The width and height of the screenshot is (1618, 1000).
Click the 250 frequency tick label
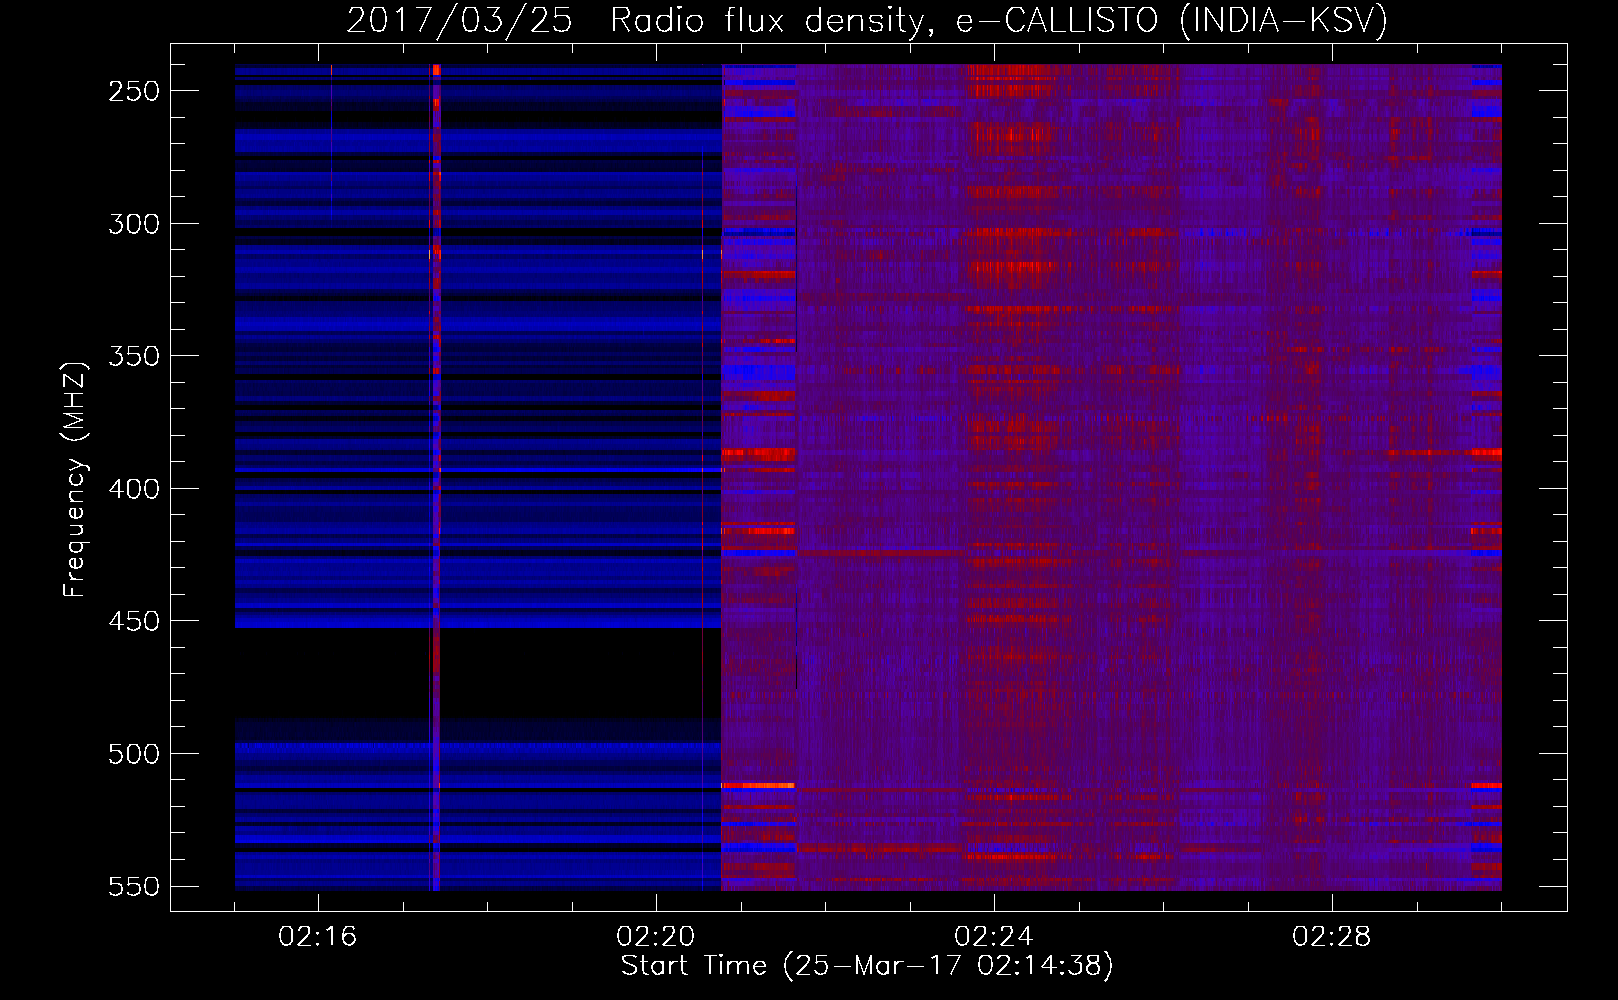(x=134, y=91)
